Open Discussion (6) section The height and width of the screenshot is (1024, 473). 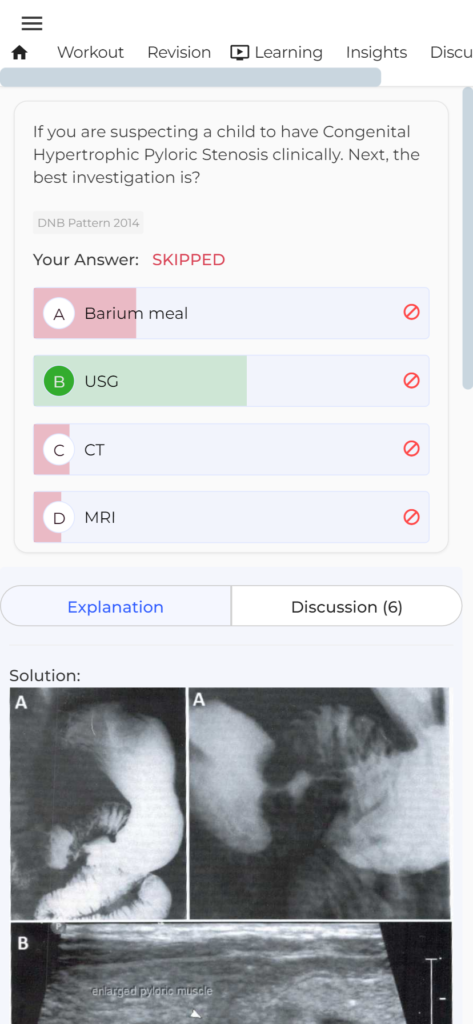[x=347, y=607]
